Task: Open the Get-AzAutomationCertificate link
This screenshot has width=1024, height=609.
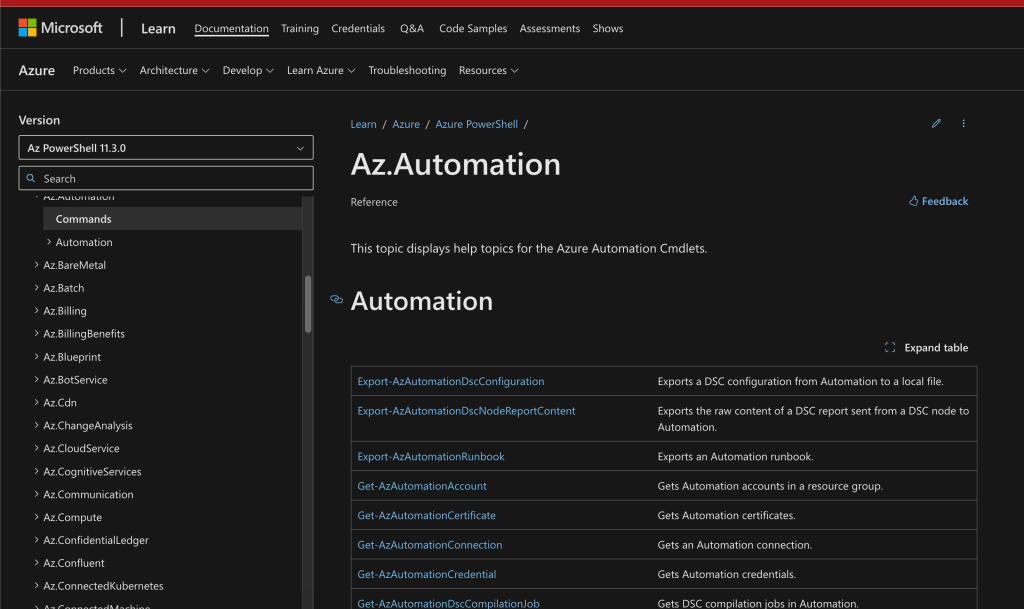Action: (426, 515)
